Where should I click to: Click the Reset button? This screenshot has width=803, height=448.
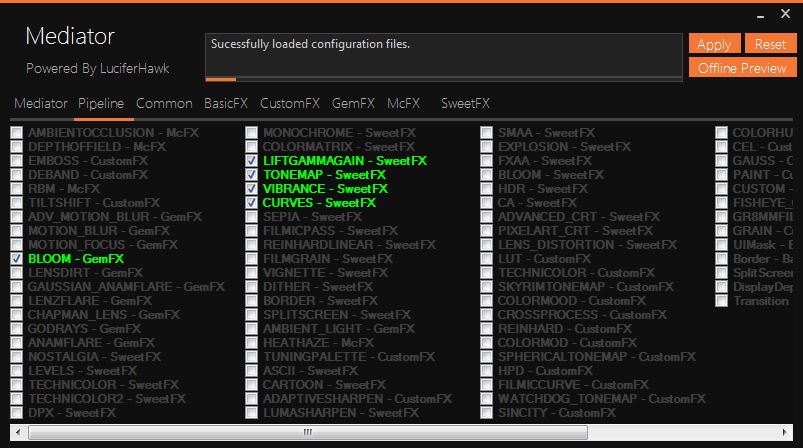click(x=770, y=44)
